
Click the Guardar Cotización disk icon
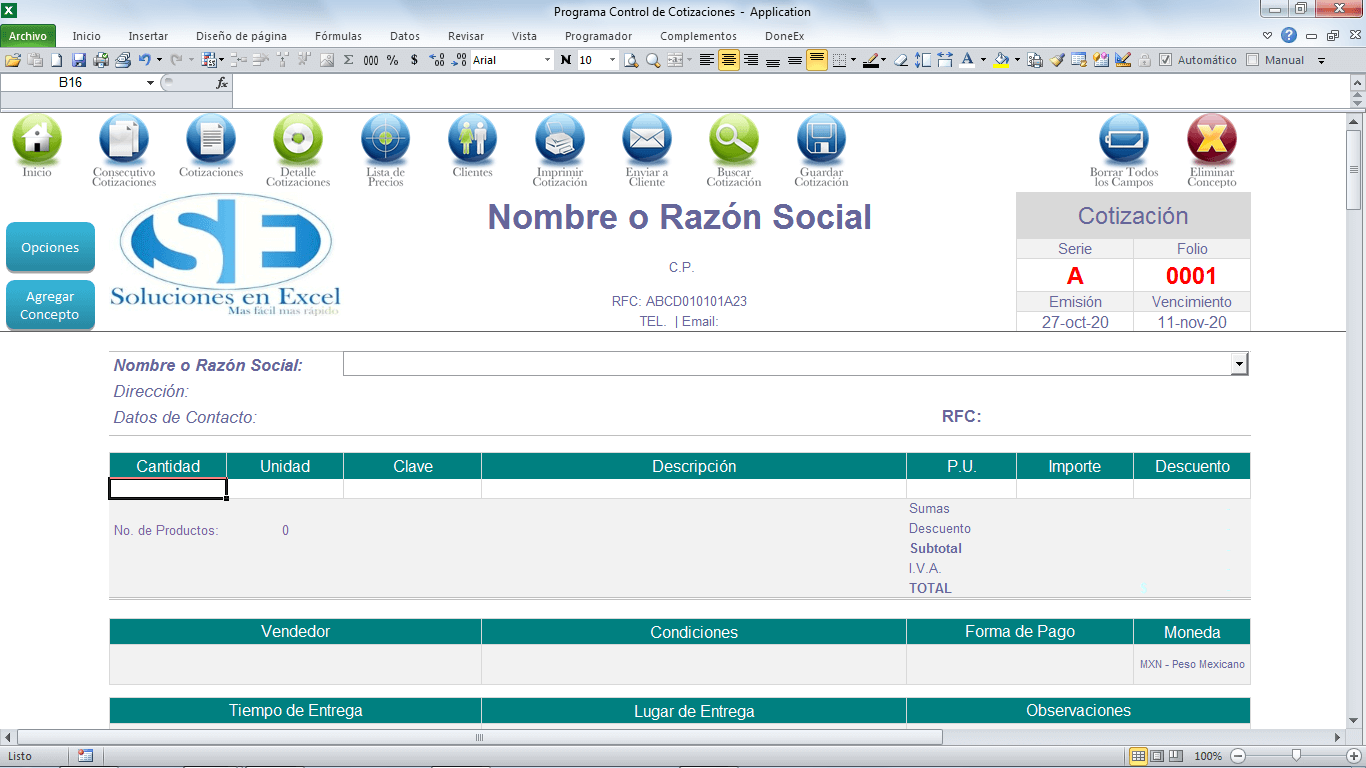coord(821,139)
